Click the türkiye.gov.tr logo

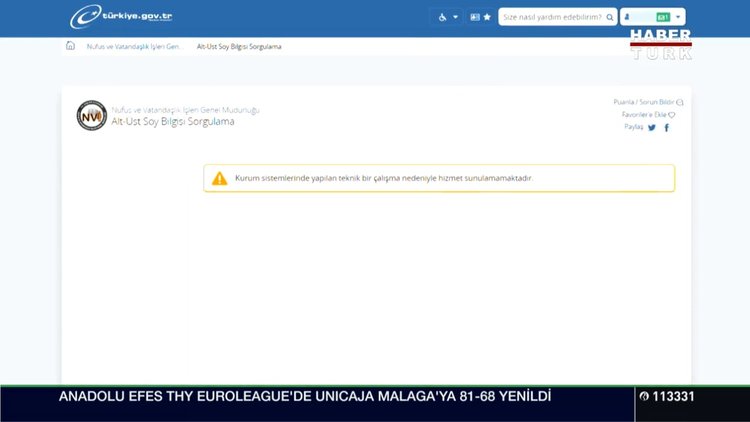tap(121, 17)
